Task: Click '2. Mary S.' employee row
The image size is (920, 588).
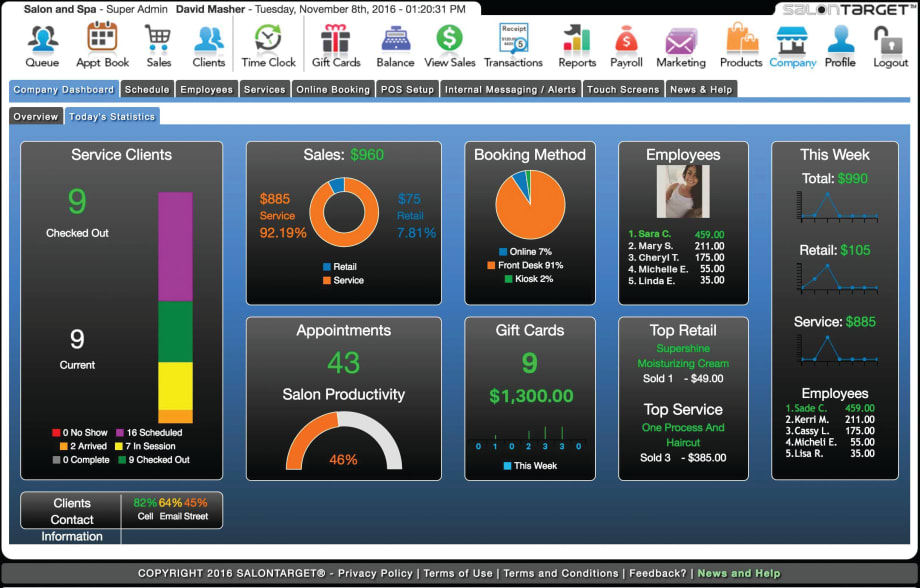Action: (x=676, y=246)
